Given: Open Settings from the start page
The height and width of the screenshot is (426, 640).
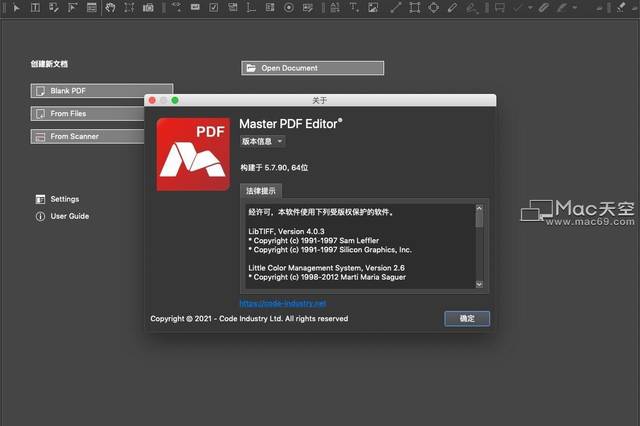Looking at the screenshot, I should pyautogui.click(x=58, y=199).
